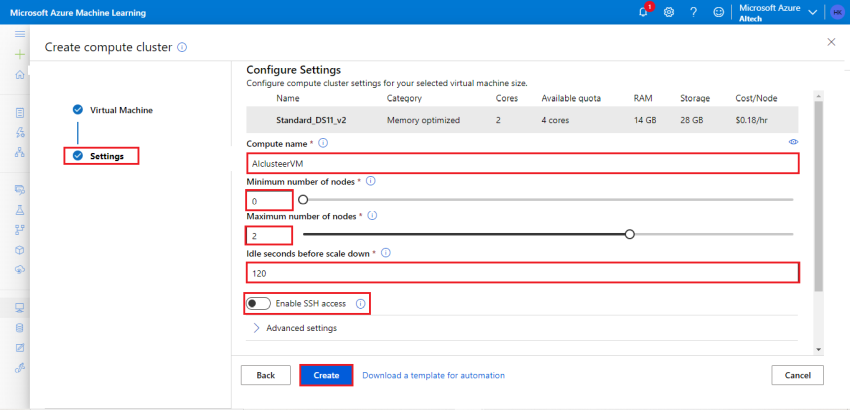This screenshot has height=410, width=850.
Task: Click the minimum nodes slider handle
Action: (x=304, y=200)
